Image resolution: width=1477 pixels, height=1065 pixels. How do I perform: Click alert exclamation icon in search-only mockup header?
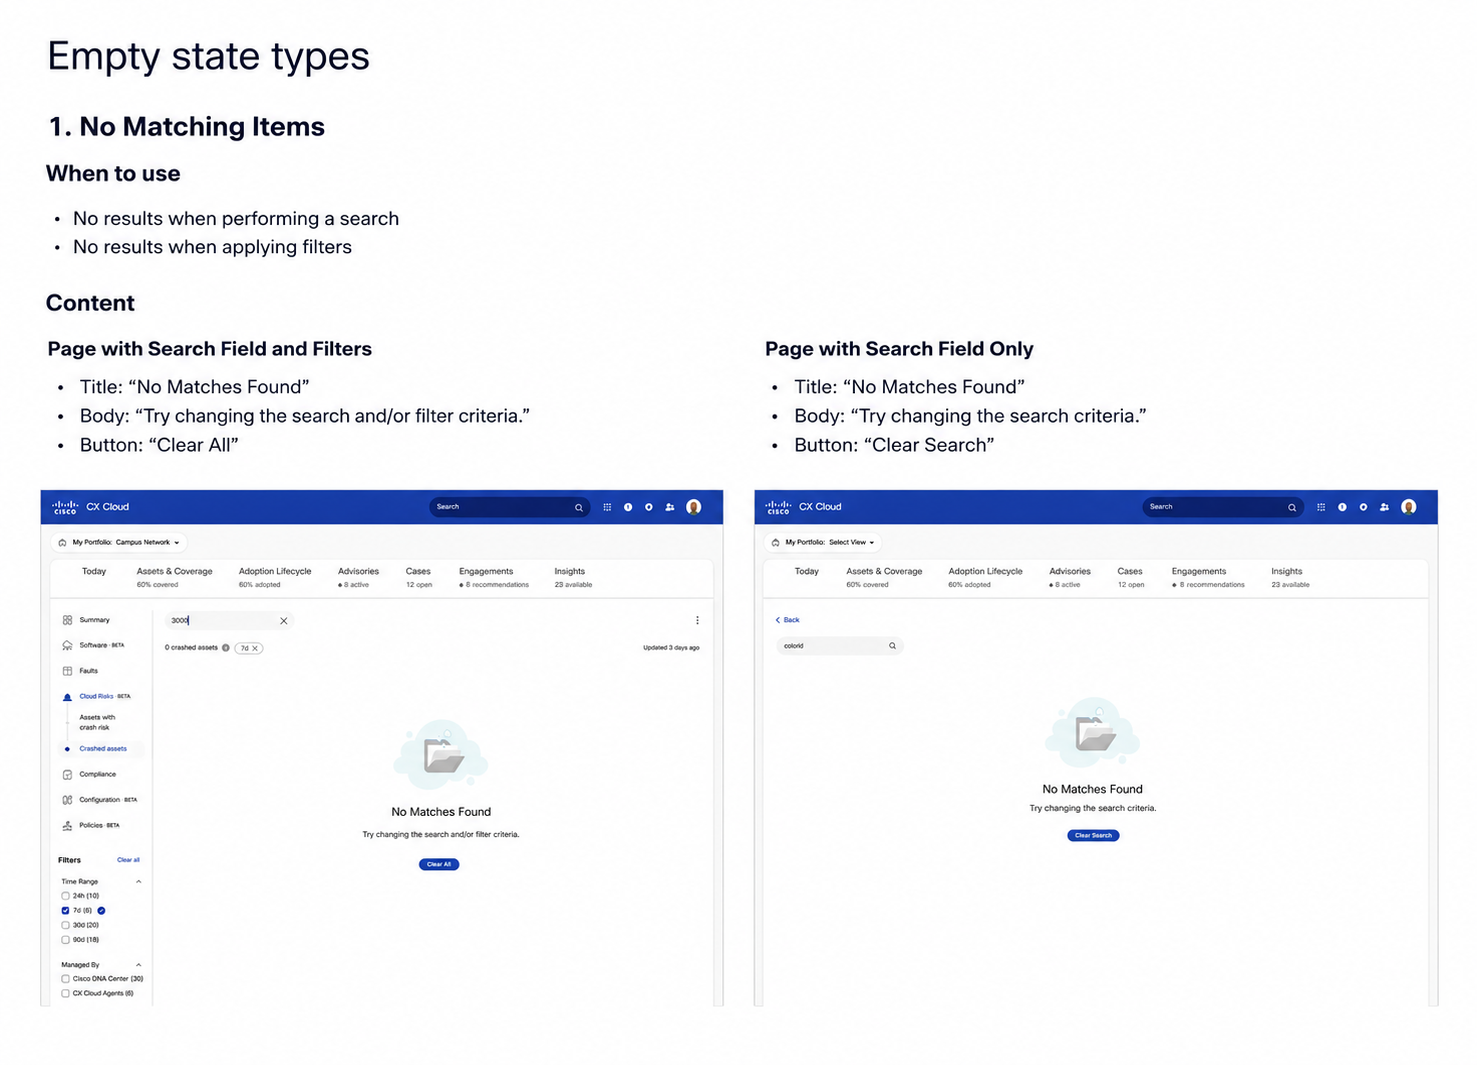1342,507
